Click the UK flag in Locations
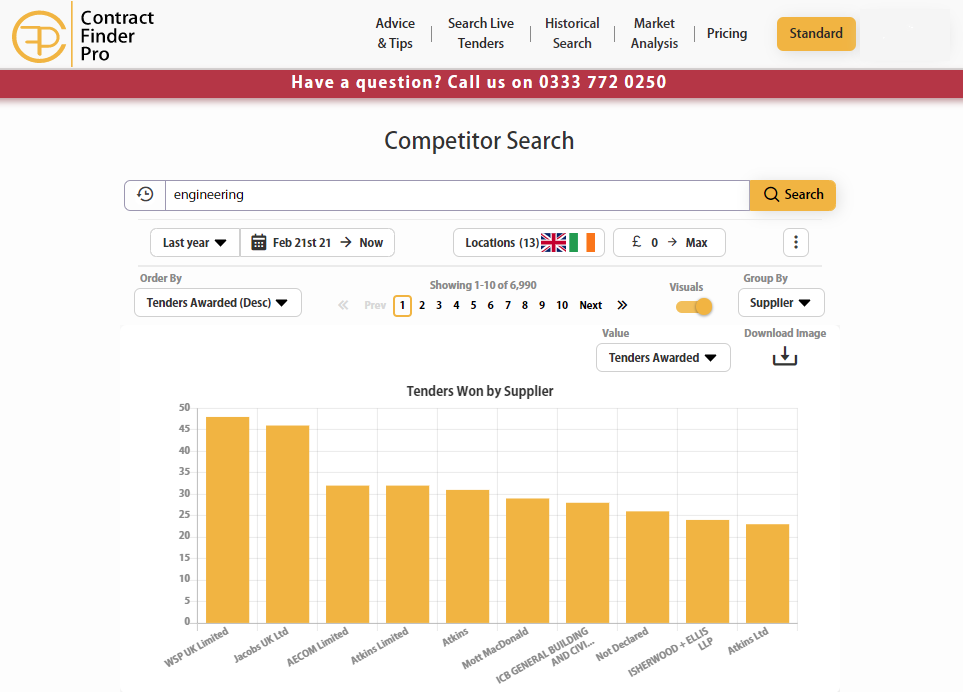The height and width of the screenshot is (692, 963). [553, 243]
